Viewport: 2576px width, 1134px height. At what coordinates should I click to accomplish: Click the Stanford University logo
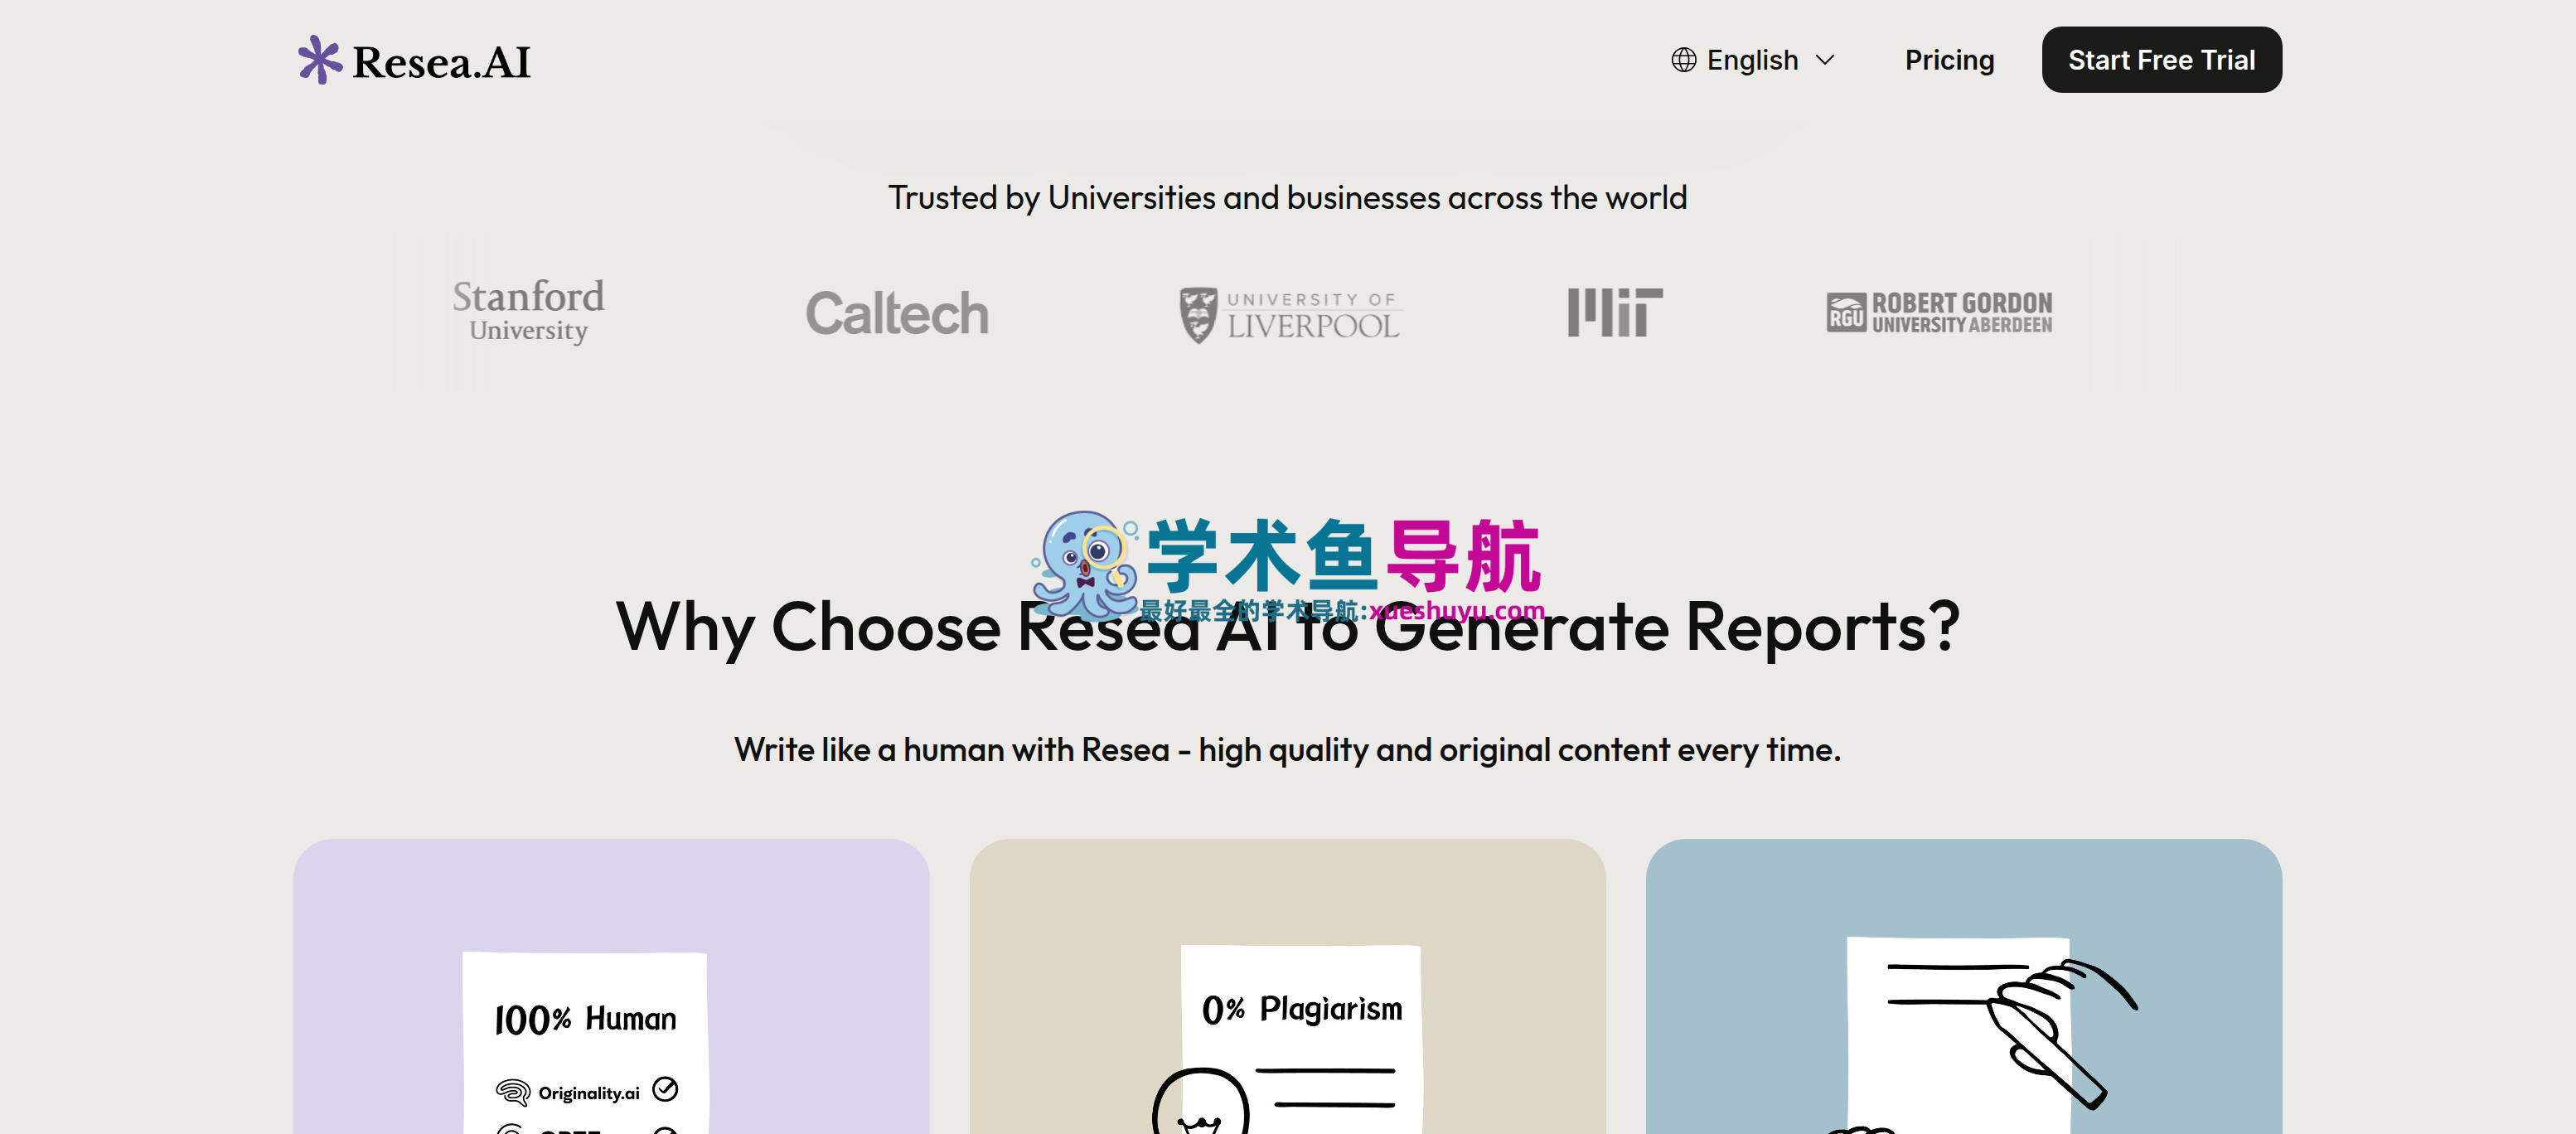[x=528, y=312]
